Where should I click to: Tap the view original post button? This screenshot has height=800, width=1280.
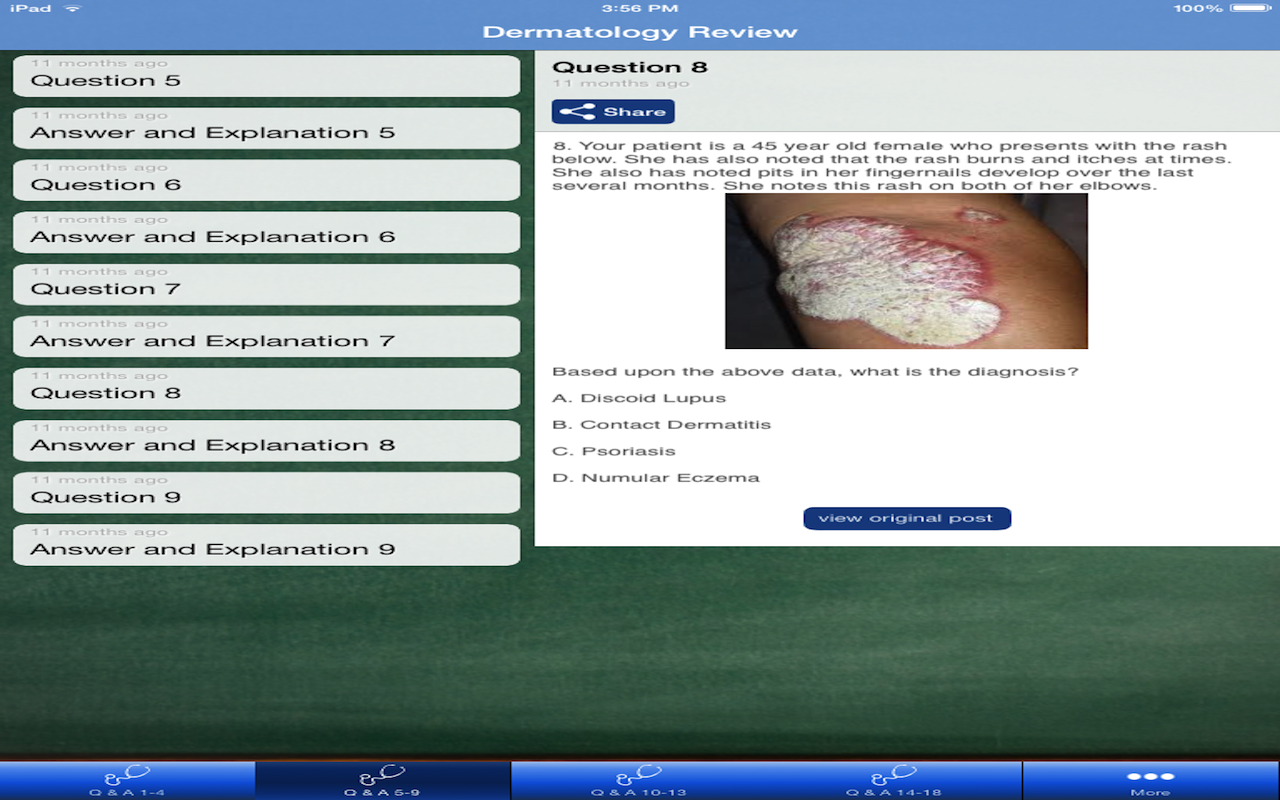906,518
